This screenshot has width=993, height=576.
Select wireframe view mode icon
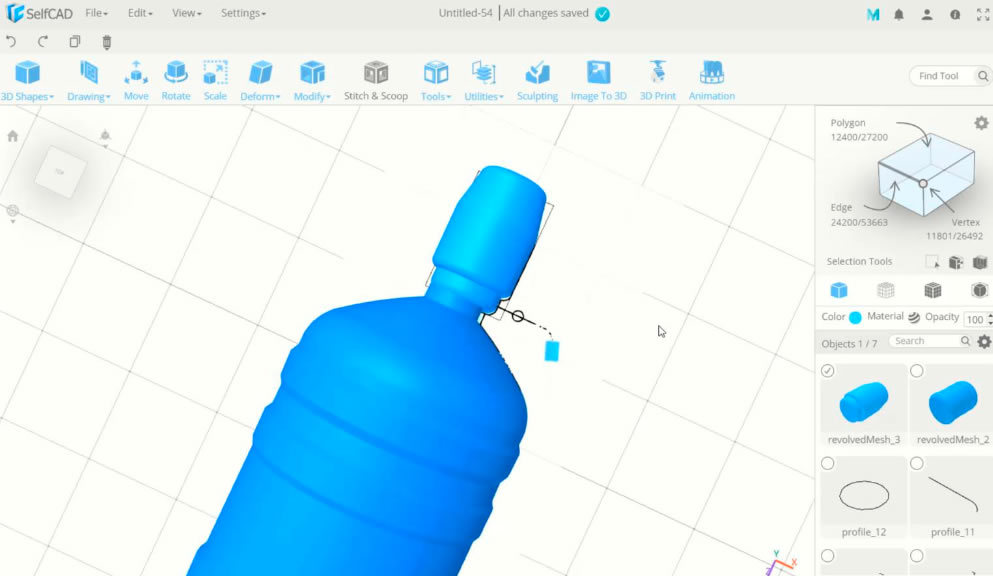(885, 291)
